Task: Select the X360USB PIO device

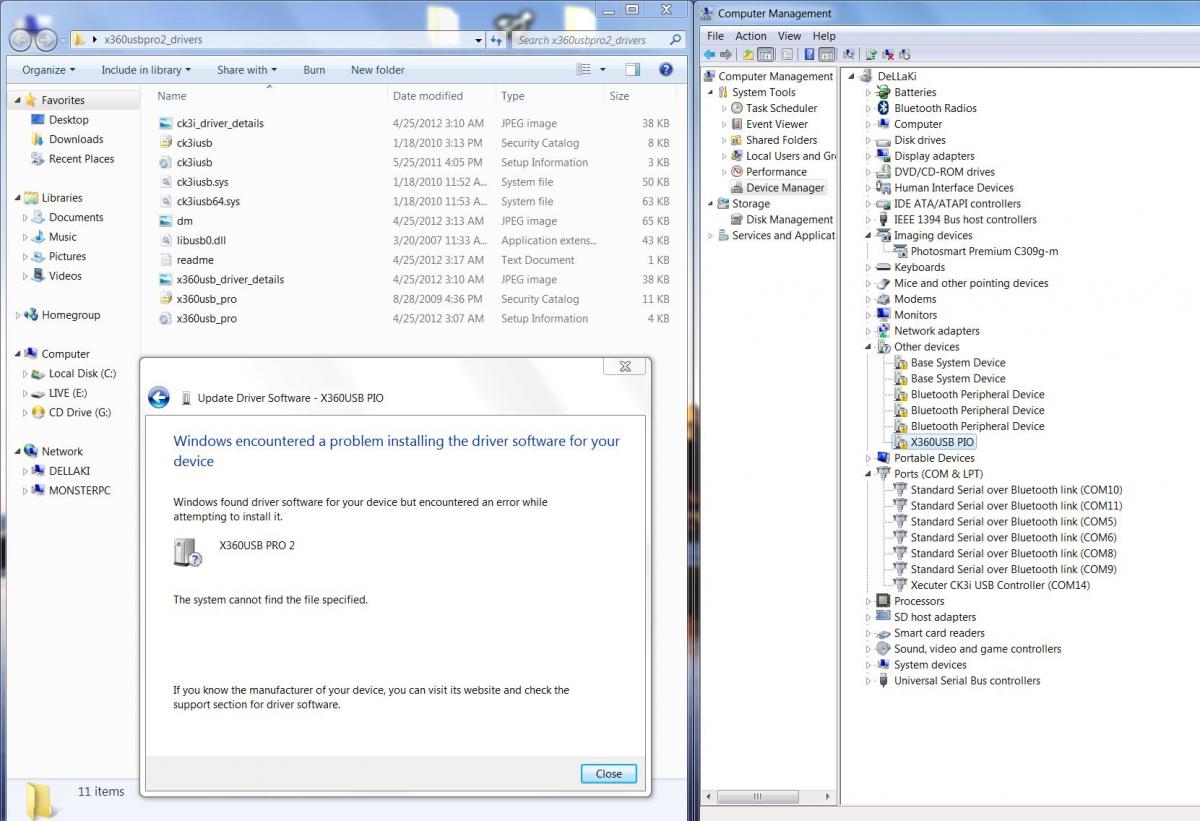Action: pos(942,442)
